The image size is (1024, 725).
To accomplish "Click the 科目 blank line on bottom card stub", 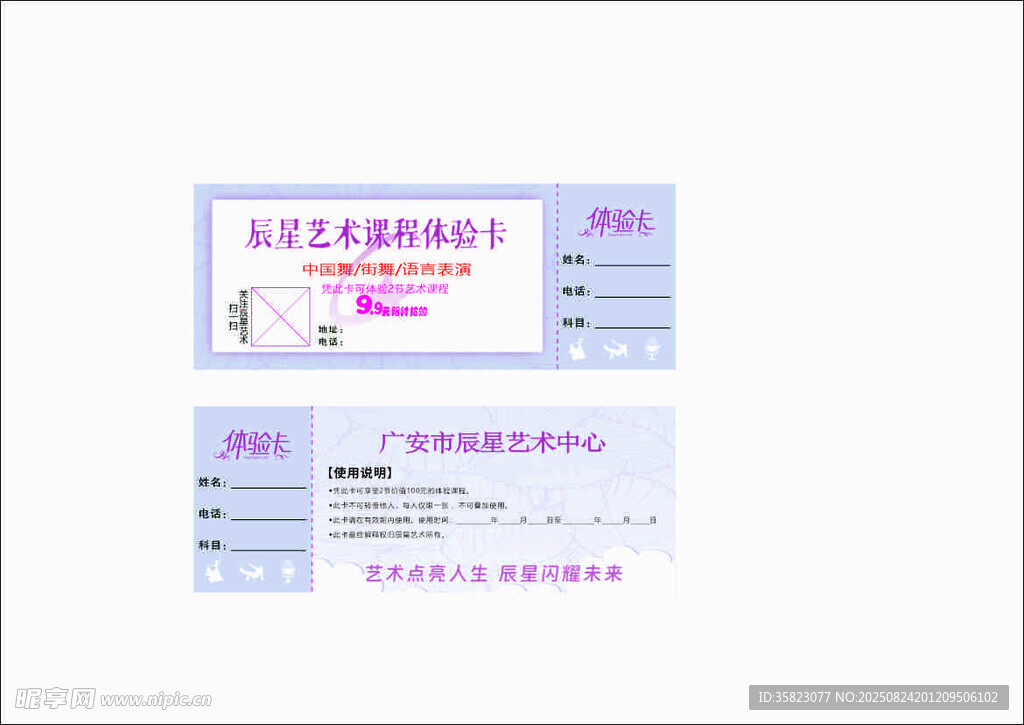I will tap(268, 550).
